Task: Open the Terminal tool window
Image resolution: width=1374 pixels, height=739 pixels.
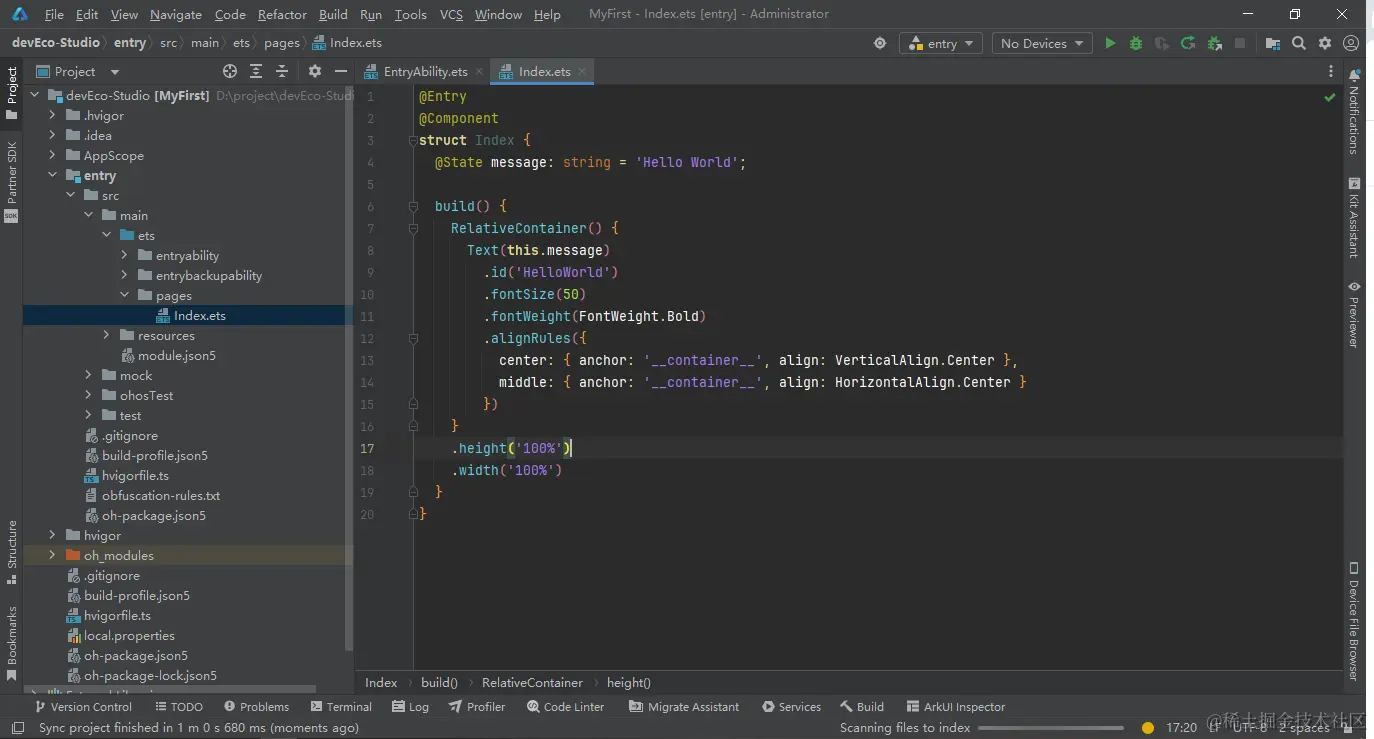Action: coord(340,706)
